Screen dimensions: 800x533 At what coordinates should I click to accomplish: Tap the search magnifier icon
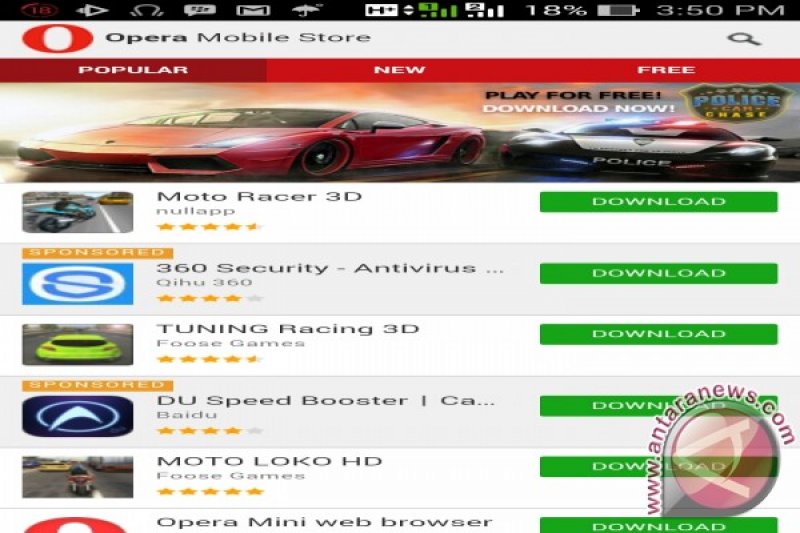[744, 39]
